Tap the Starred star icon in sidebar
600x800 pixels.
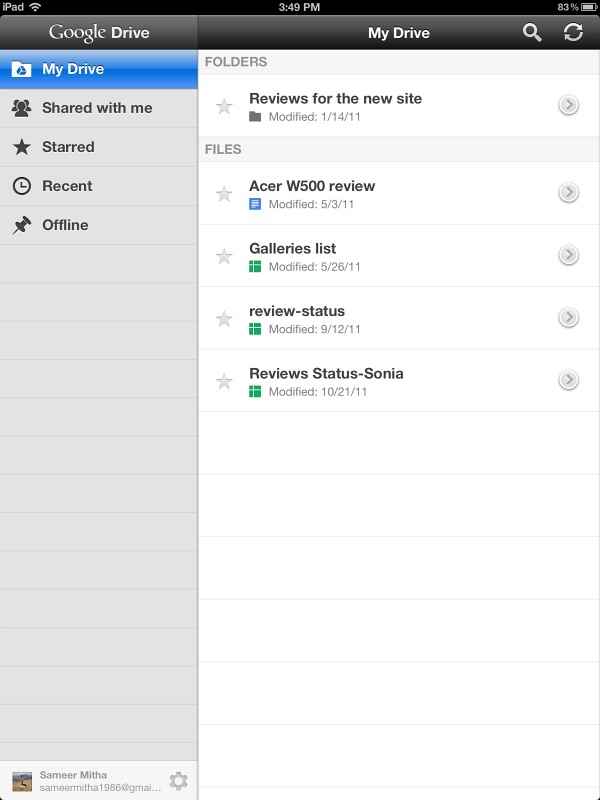pos(21,147)
